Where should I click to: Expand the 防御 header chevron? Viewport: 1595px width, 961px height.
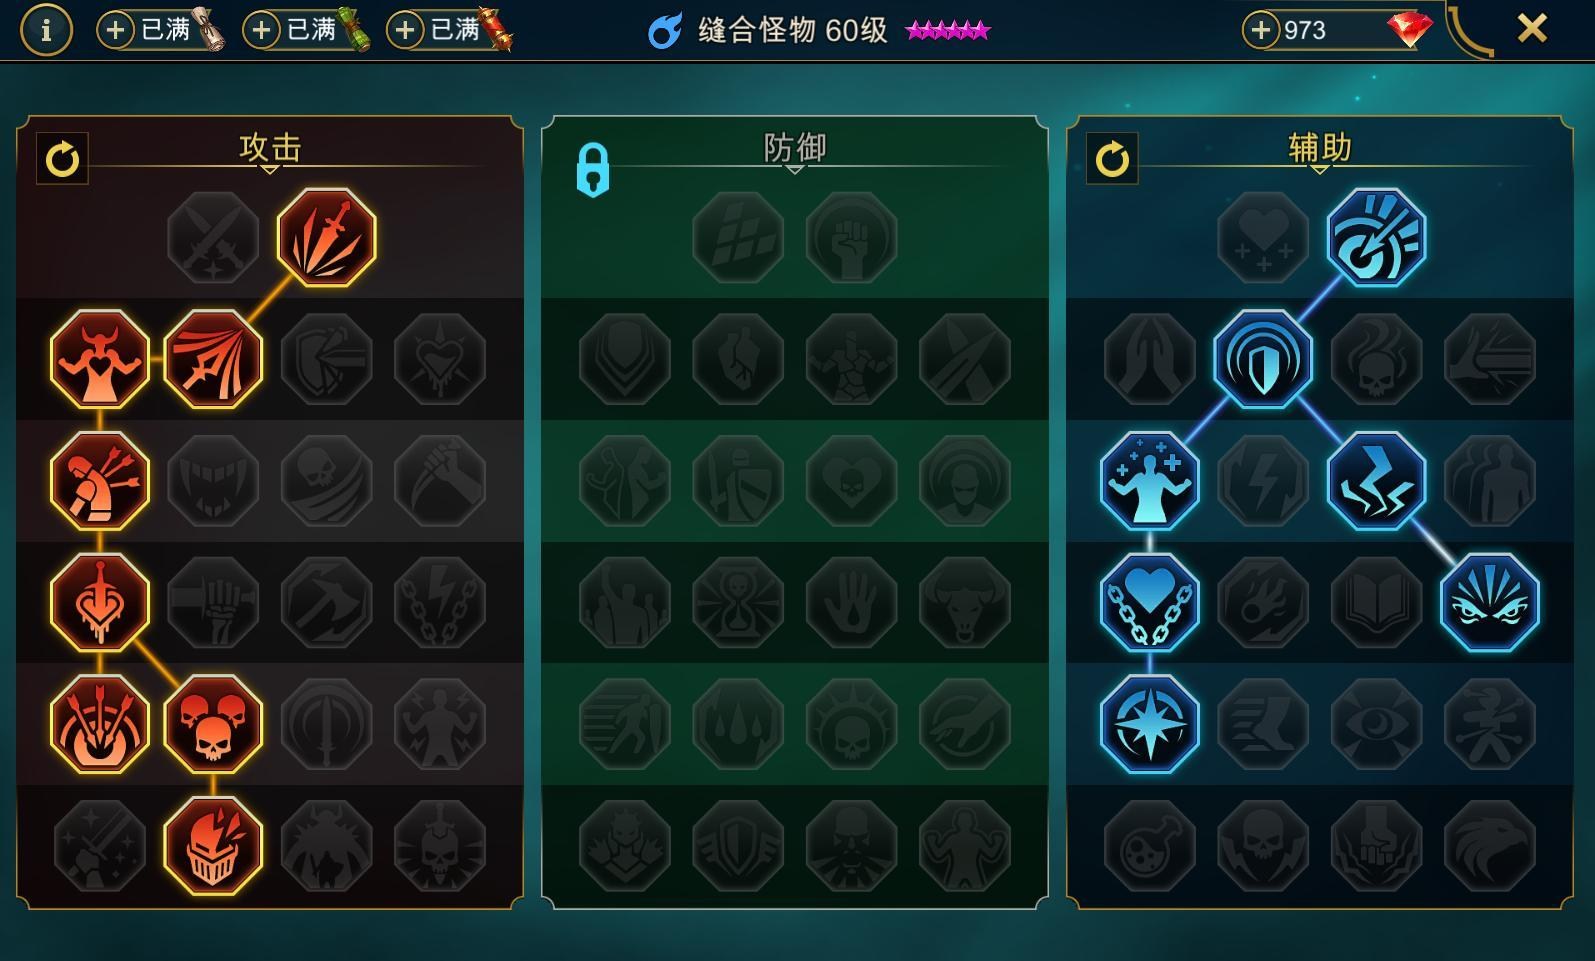click(x=795, y=169)
